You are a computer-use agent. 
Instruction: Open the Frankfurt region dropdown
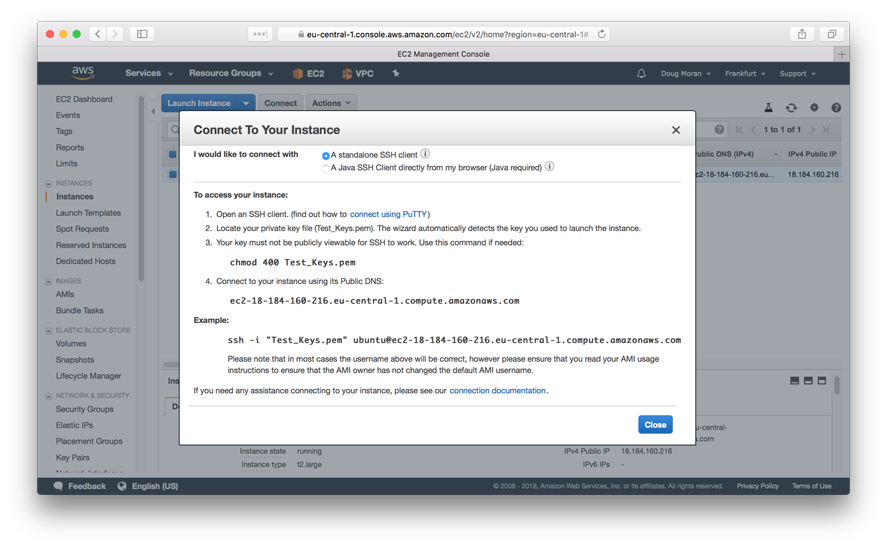(x=745, y=74)
